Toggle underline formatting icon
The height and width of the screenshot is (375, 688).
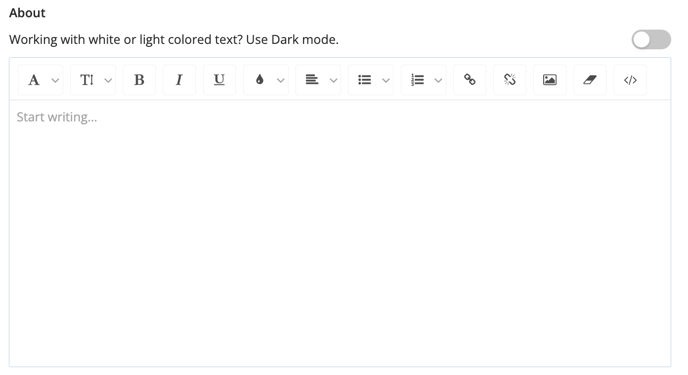pyautogui.click(x=219, y=80)
